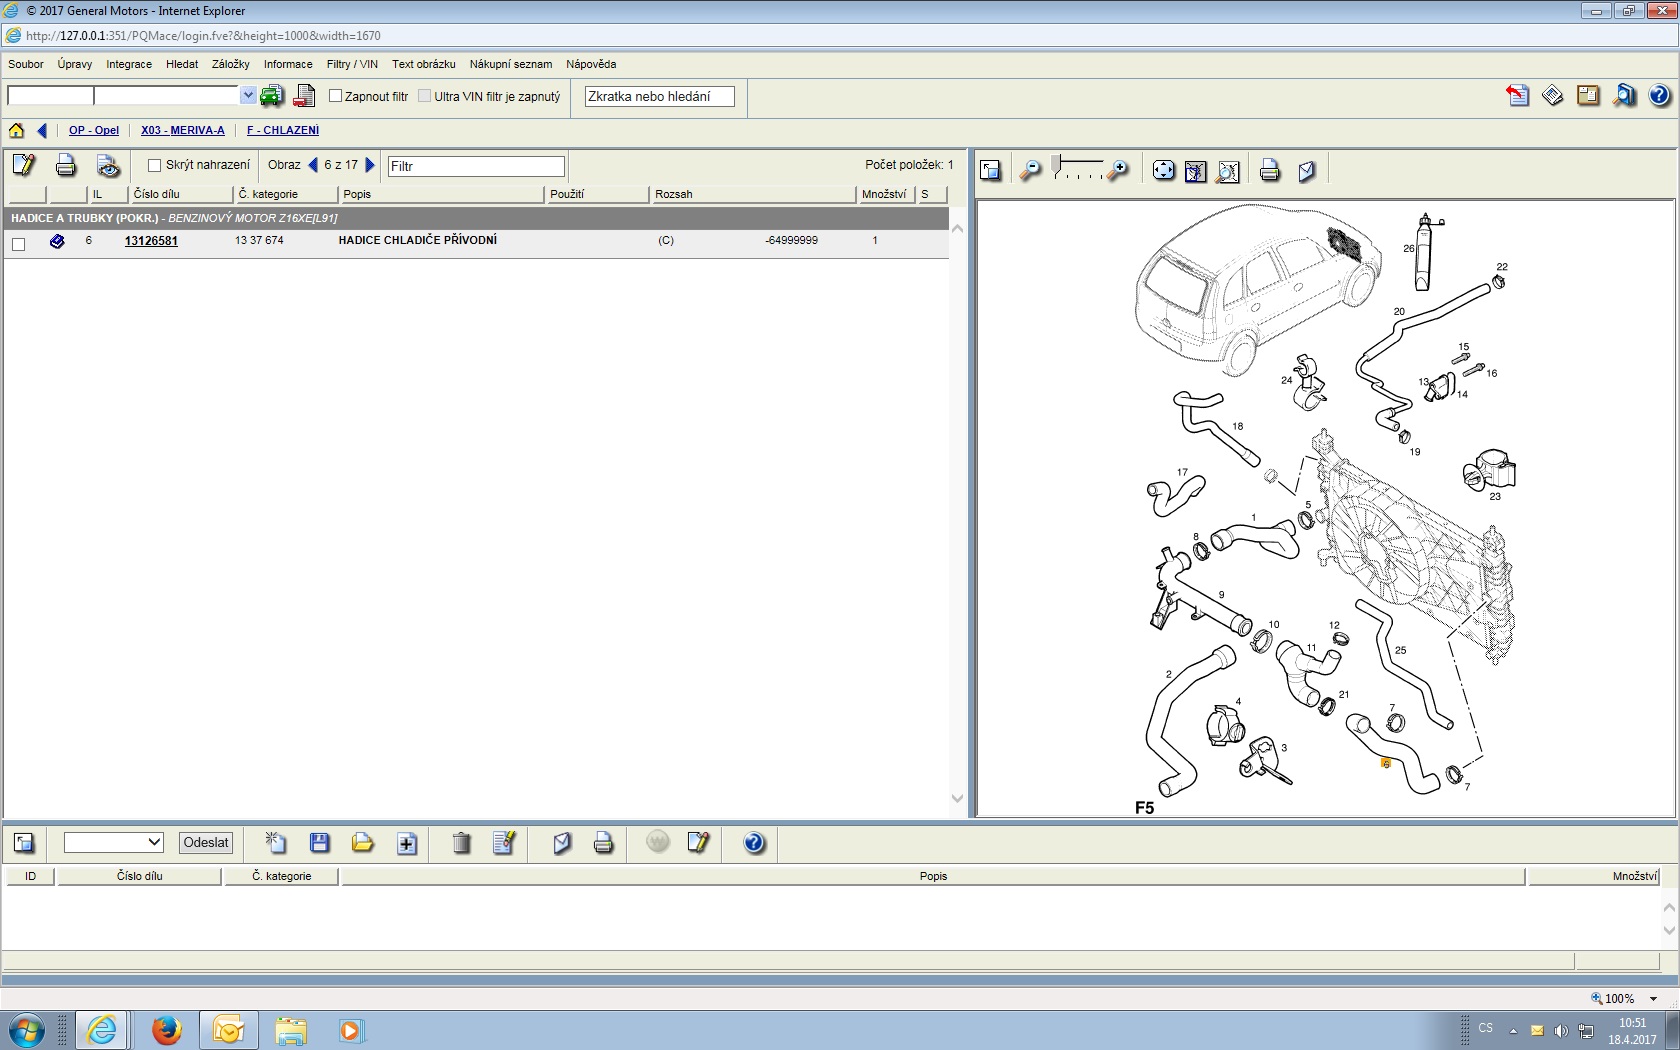Go back with the blue breadcrumb arrow

42,130
